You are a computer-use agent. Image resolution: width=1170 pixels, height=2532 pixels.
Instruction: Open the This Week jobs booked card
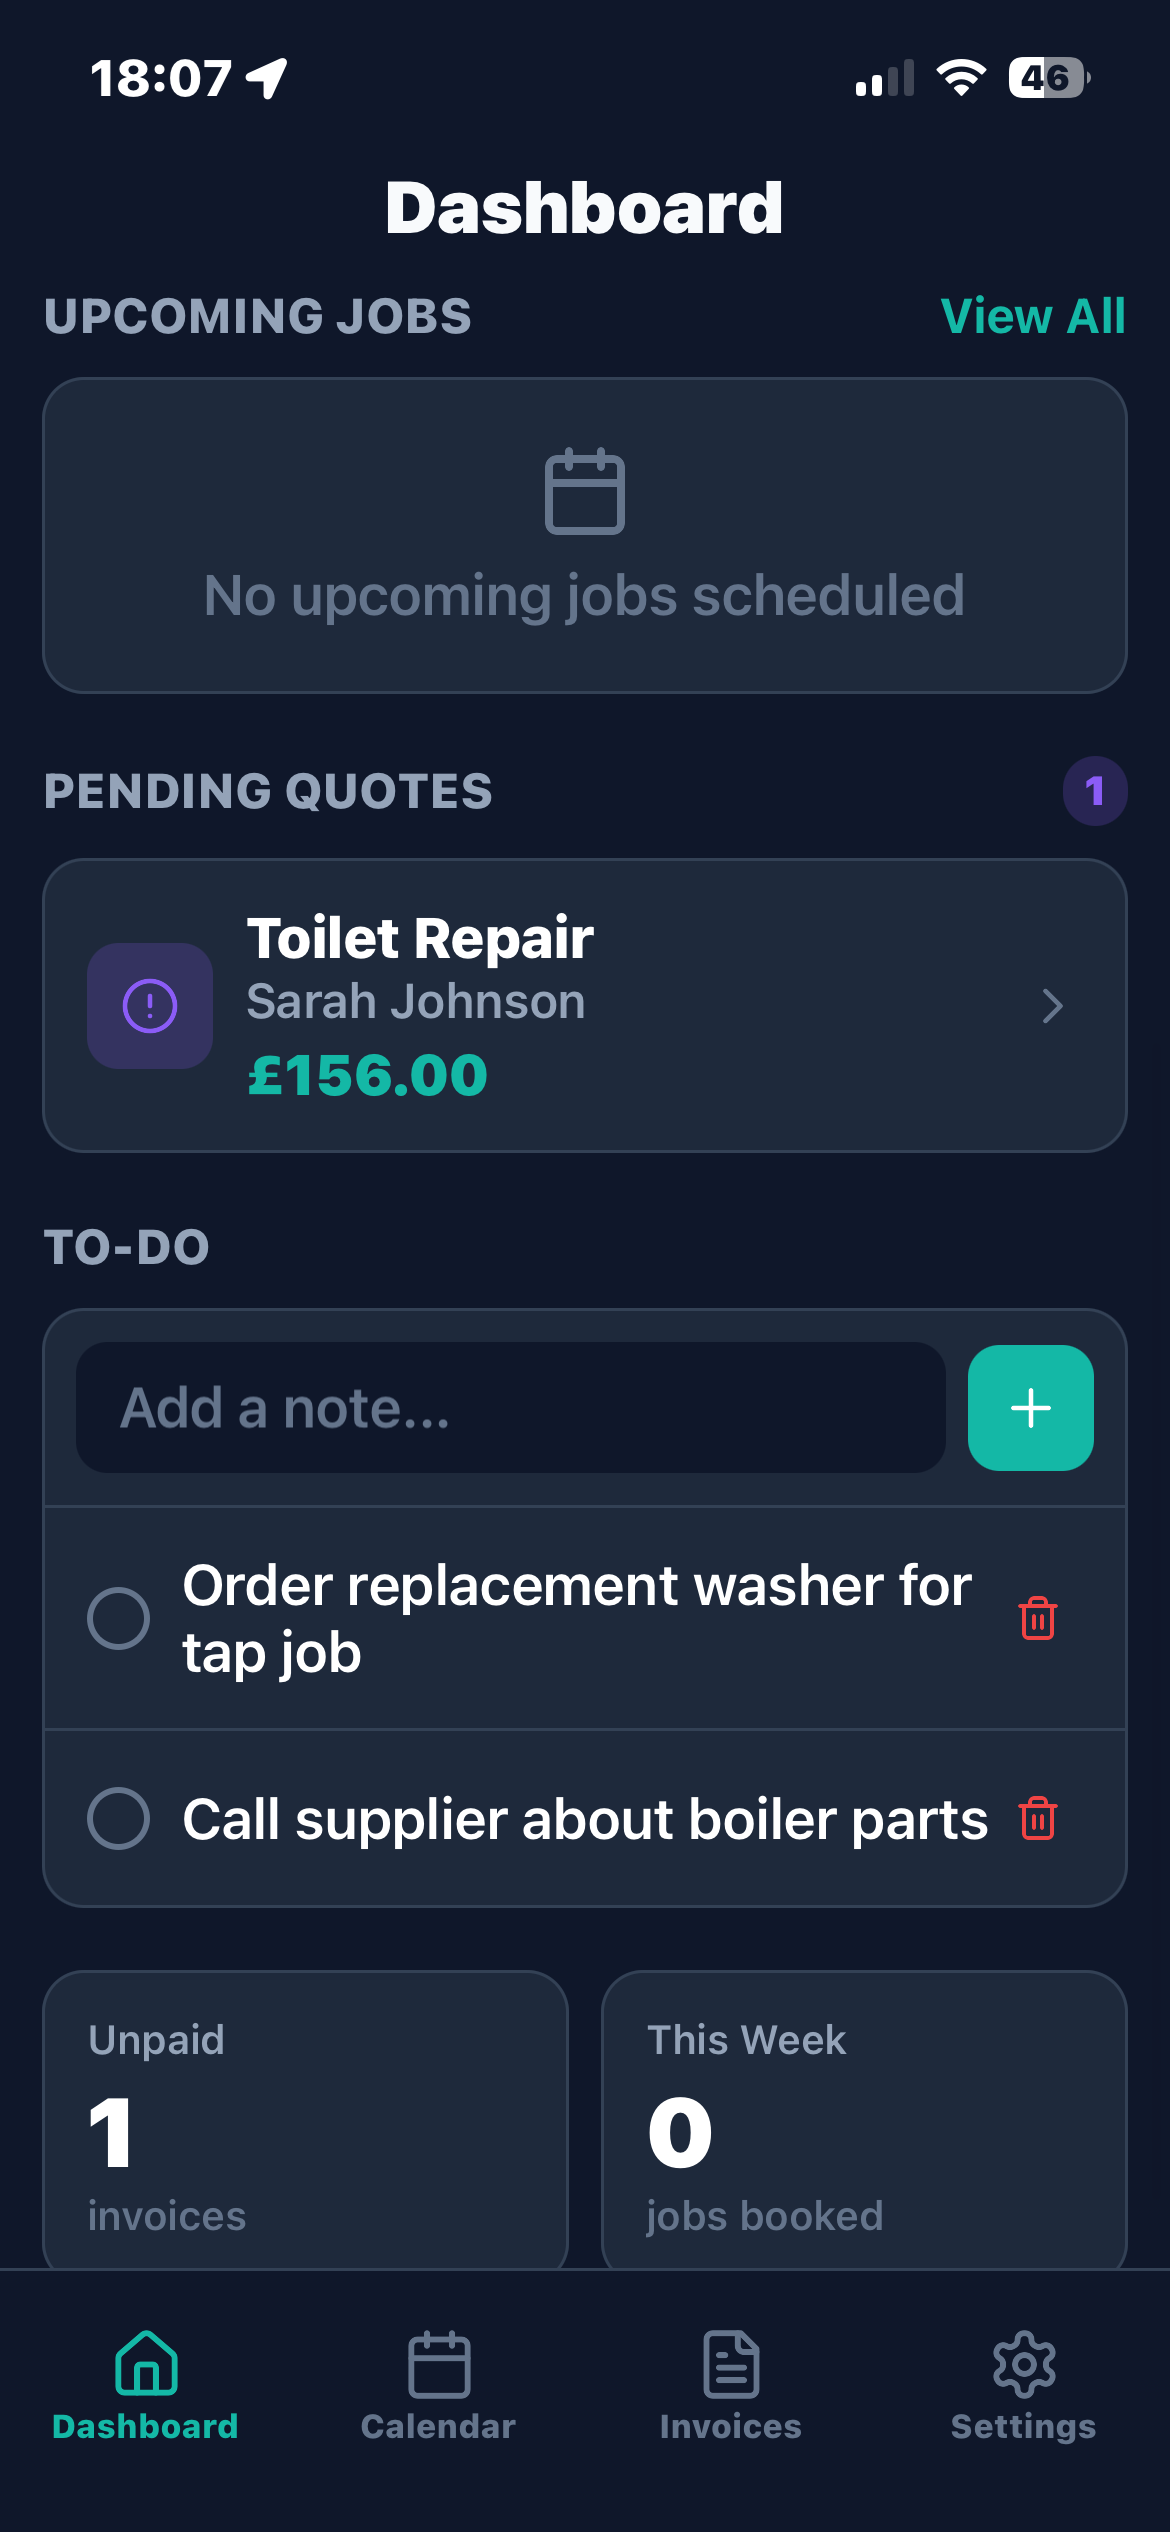(x=864, y=2120)
